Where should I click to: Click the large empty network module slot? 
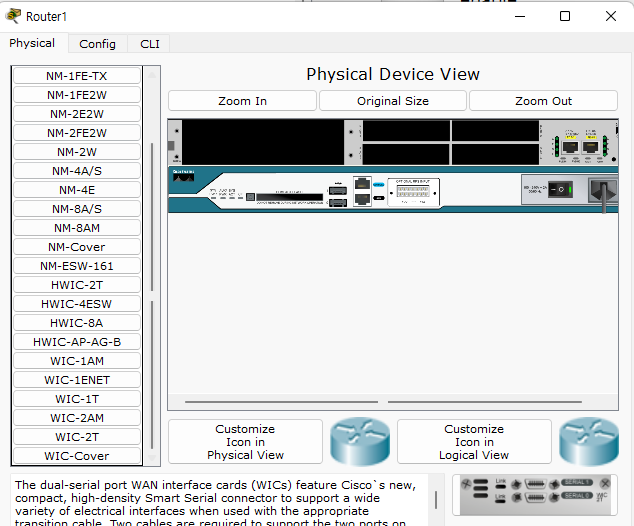pos(263,142)
